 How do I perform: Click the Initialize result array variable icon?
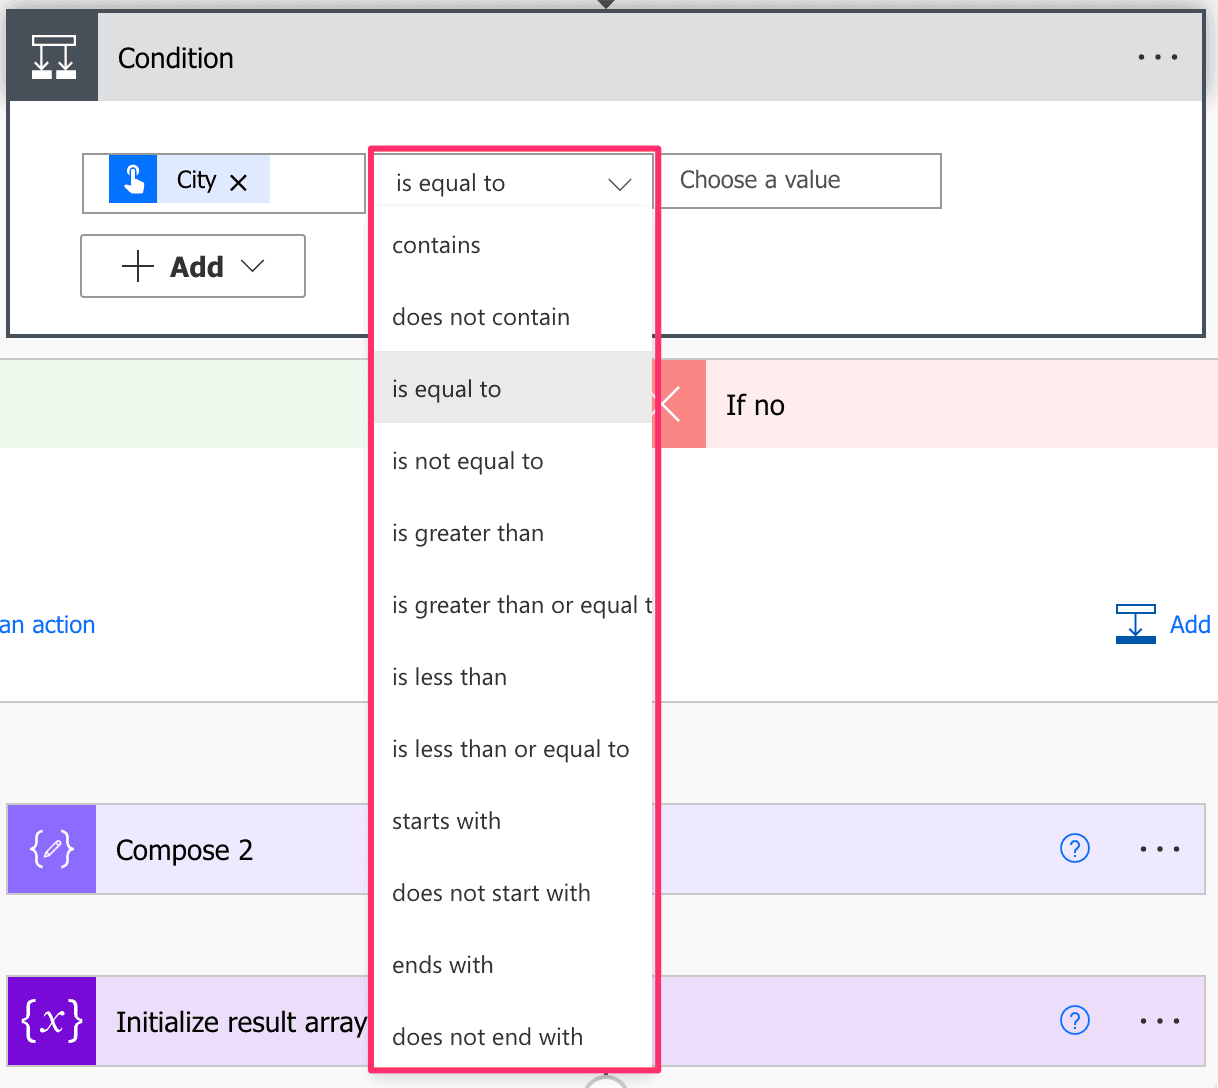pos(51,1021)
